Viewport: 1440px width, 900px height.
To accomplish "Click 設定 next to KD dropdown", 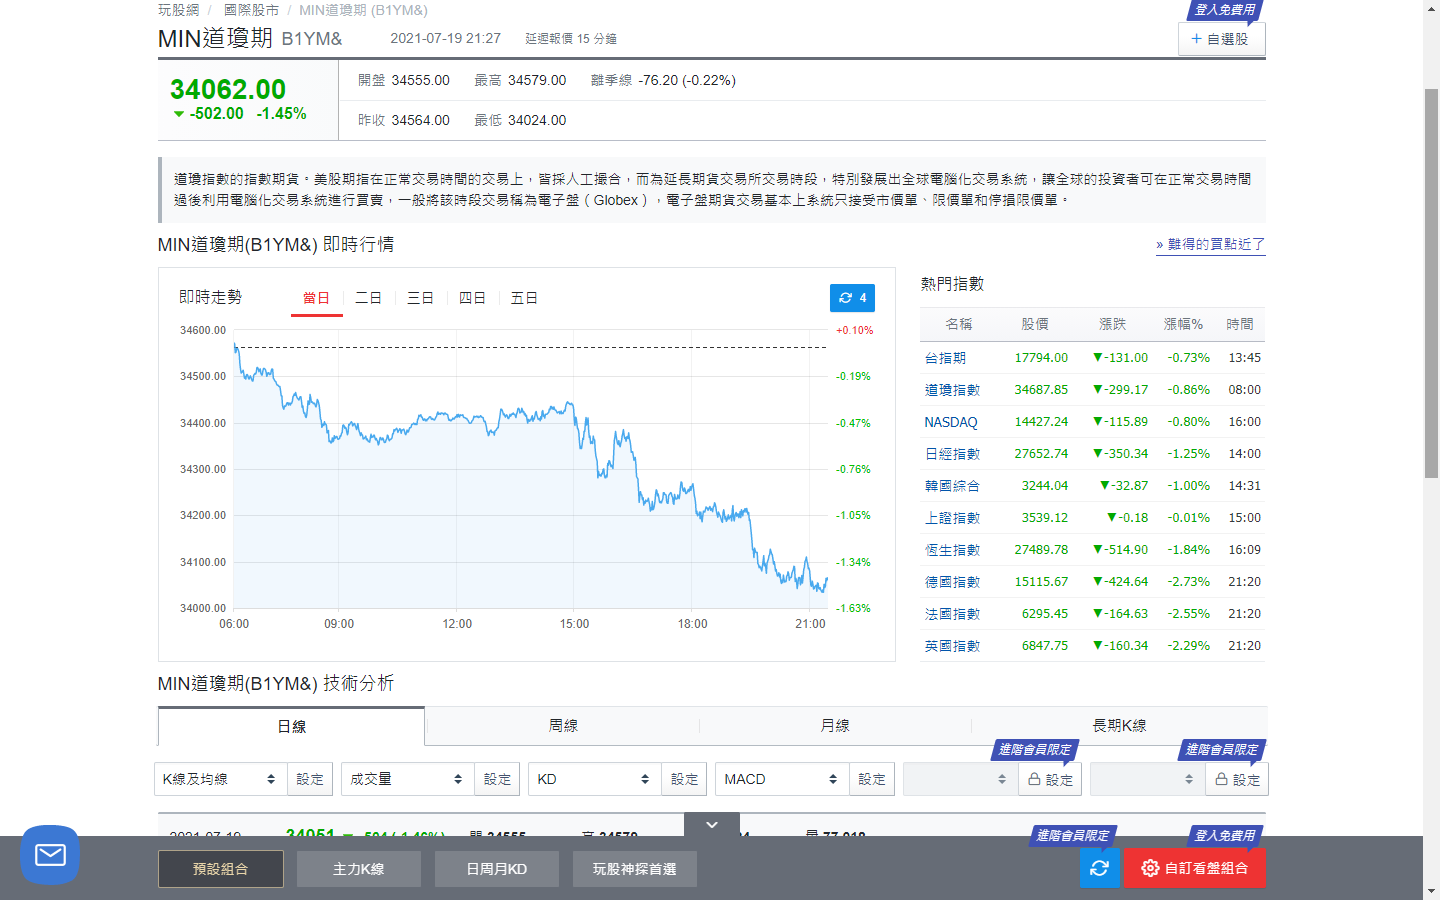I will tap(684, 779).
